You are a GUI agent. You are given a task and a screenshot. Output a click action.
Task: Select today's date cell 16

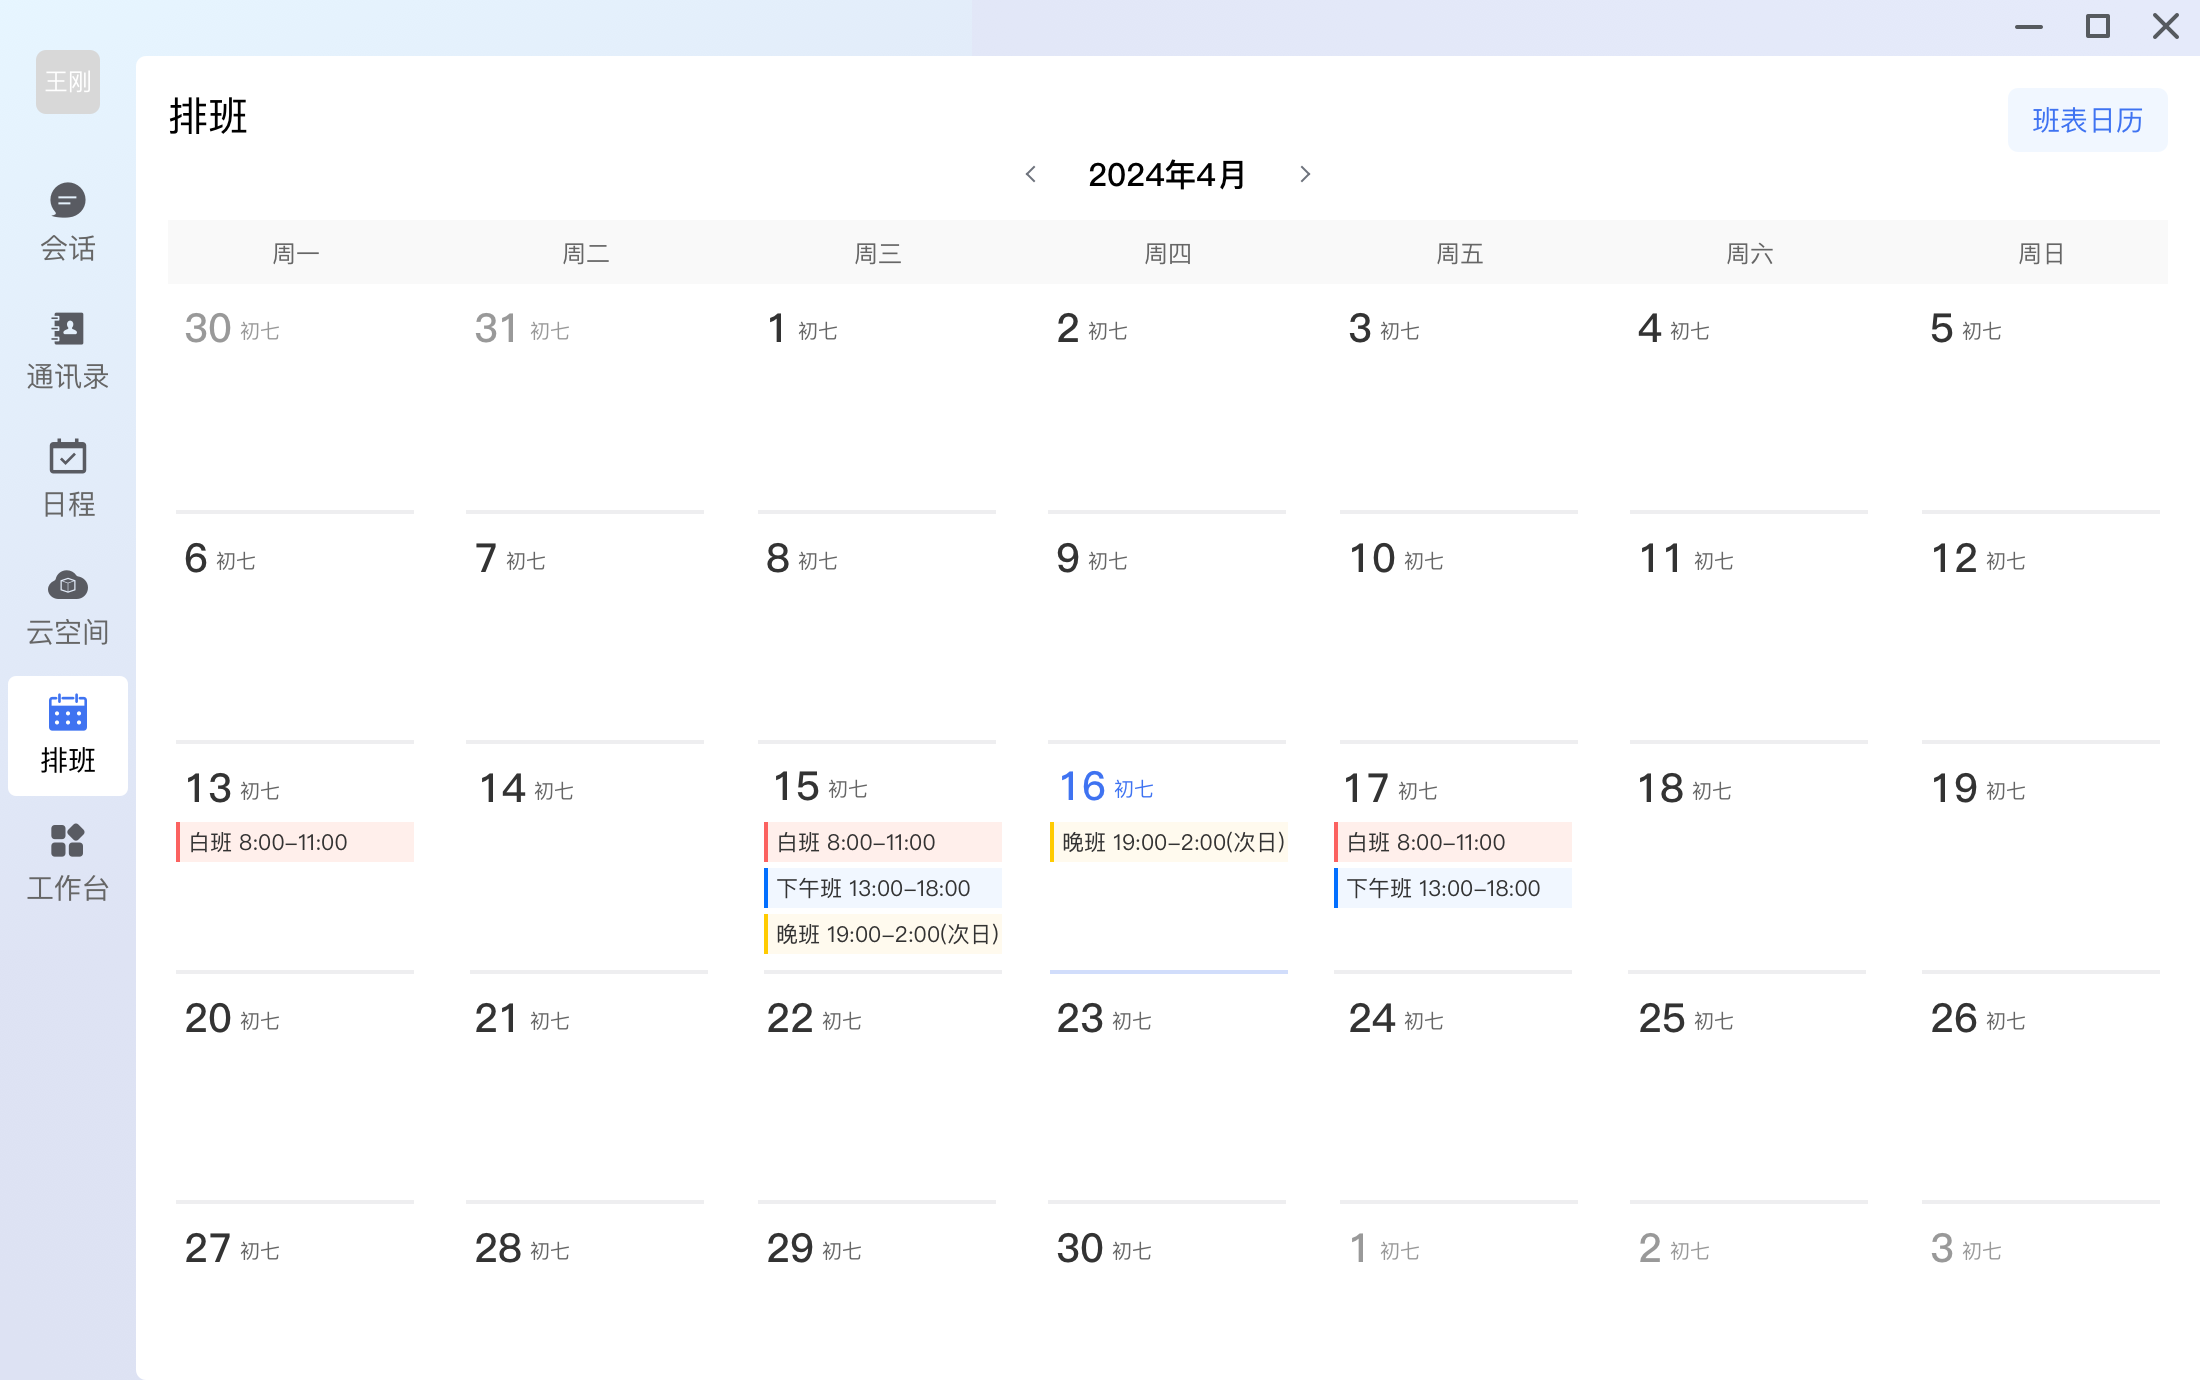pos(1169,857)
